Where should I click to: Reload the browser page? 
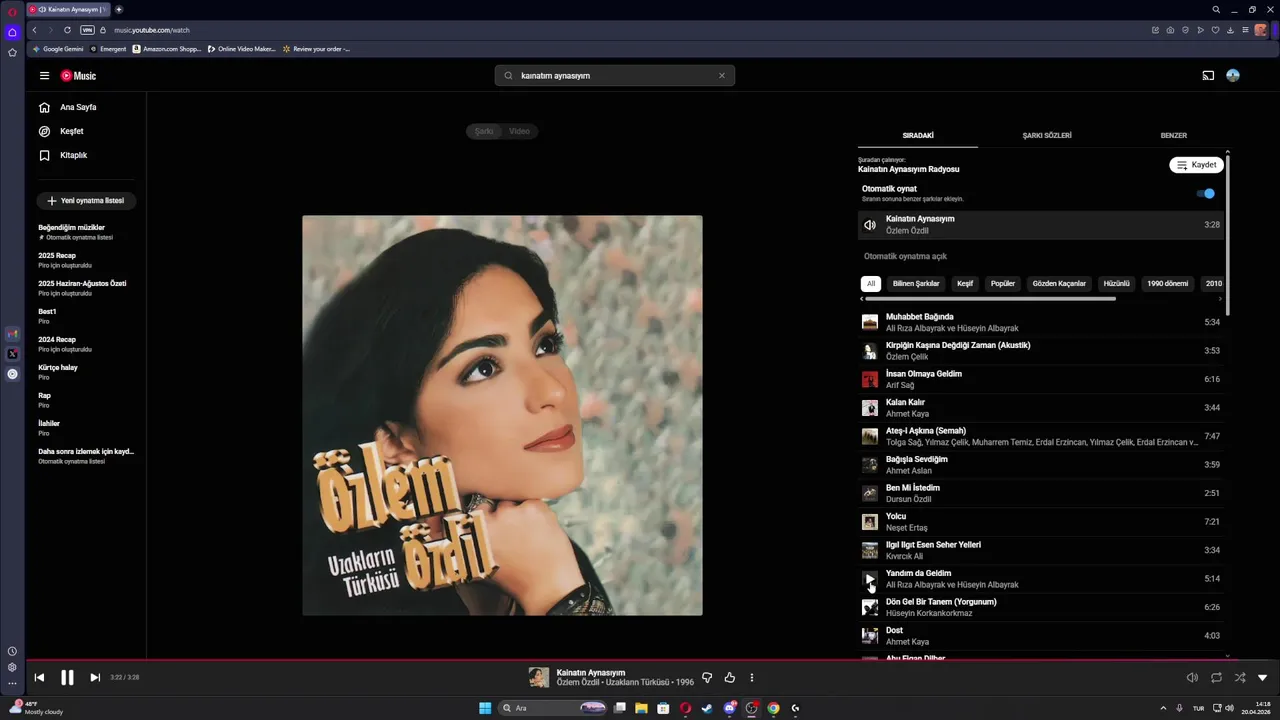tap(67, 30)
